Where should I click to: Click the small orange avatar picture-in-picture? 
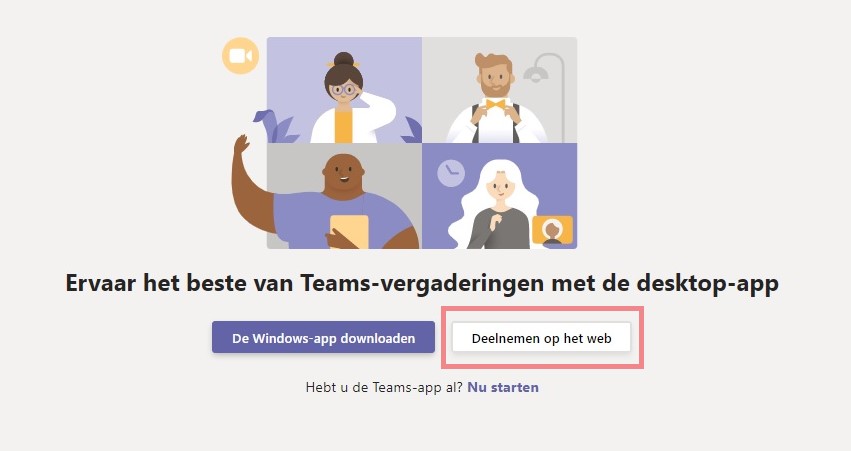(552, 230)
